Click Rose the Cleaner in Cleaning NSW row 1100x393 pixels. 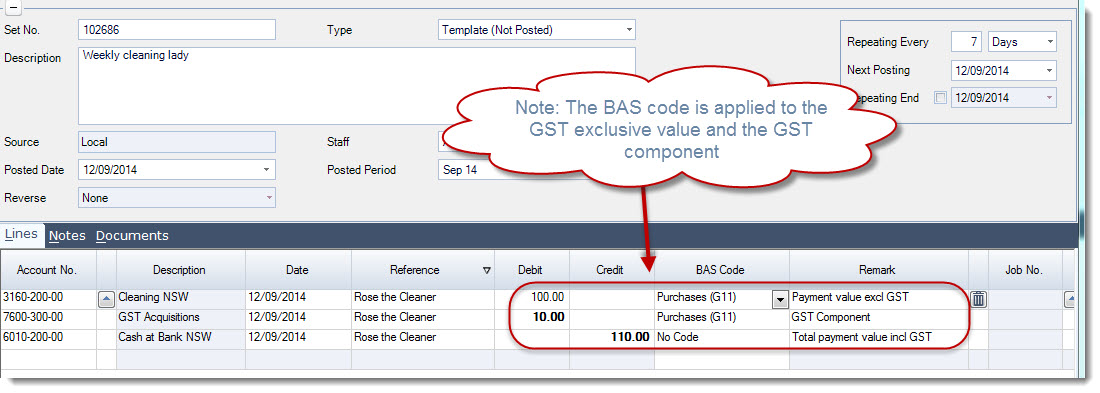click(423, 298)
